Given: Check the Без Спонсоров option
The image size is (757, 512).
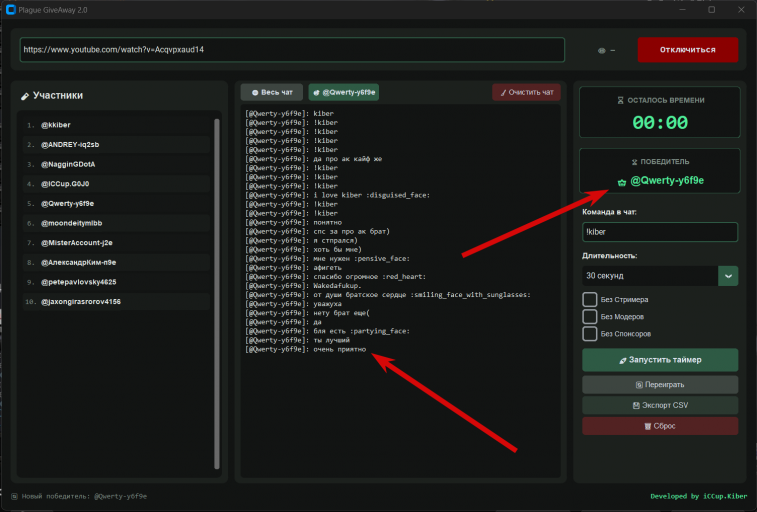Looking at the screenshot, I should (589, 333).
